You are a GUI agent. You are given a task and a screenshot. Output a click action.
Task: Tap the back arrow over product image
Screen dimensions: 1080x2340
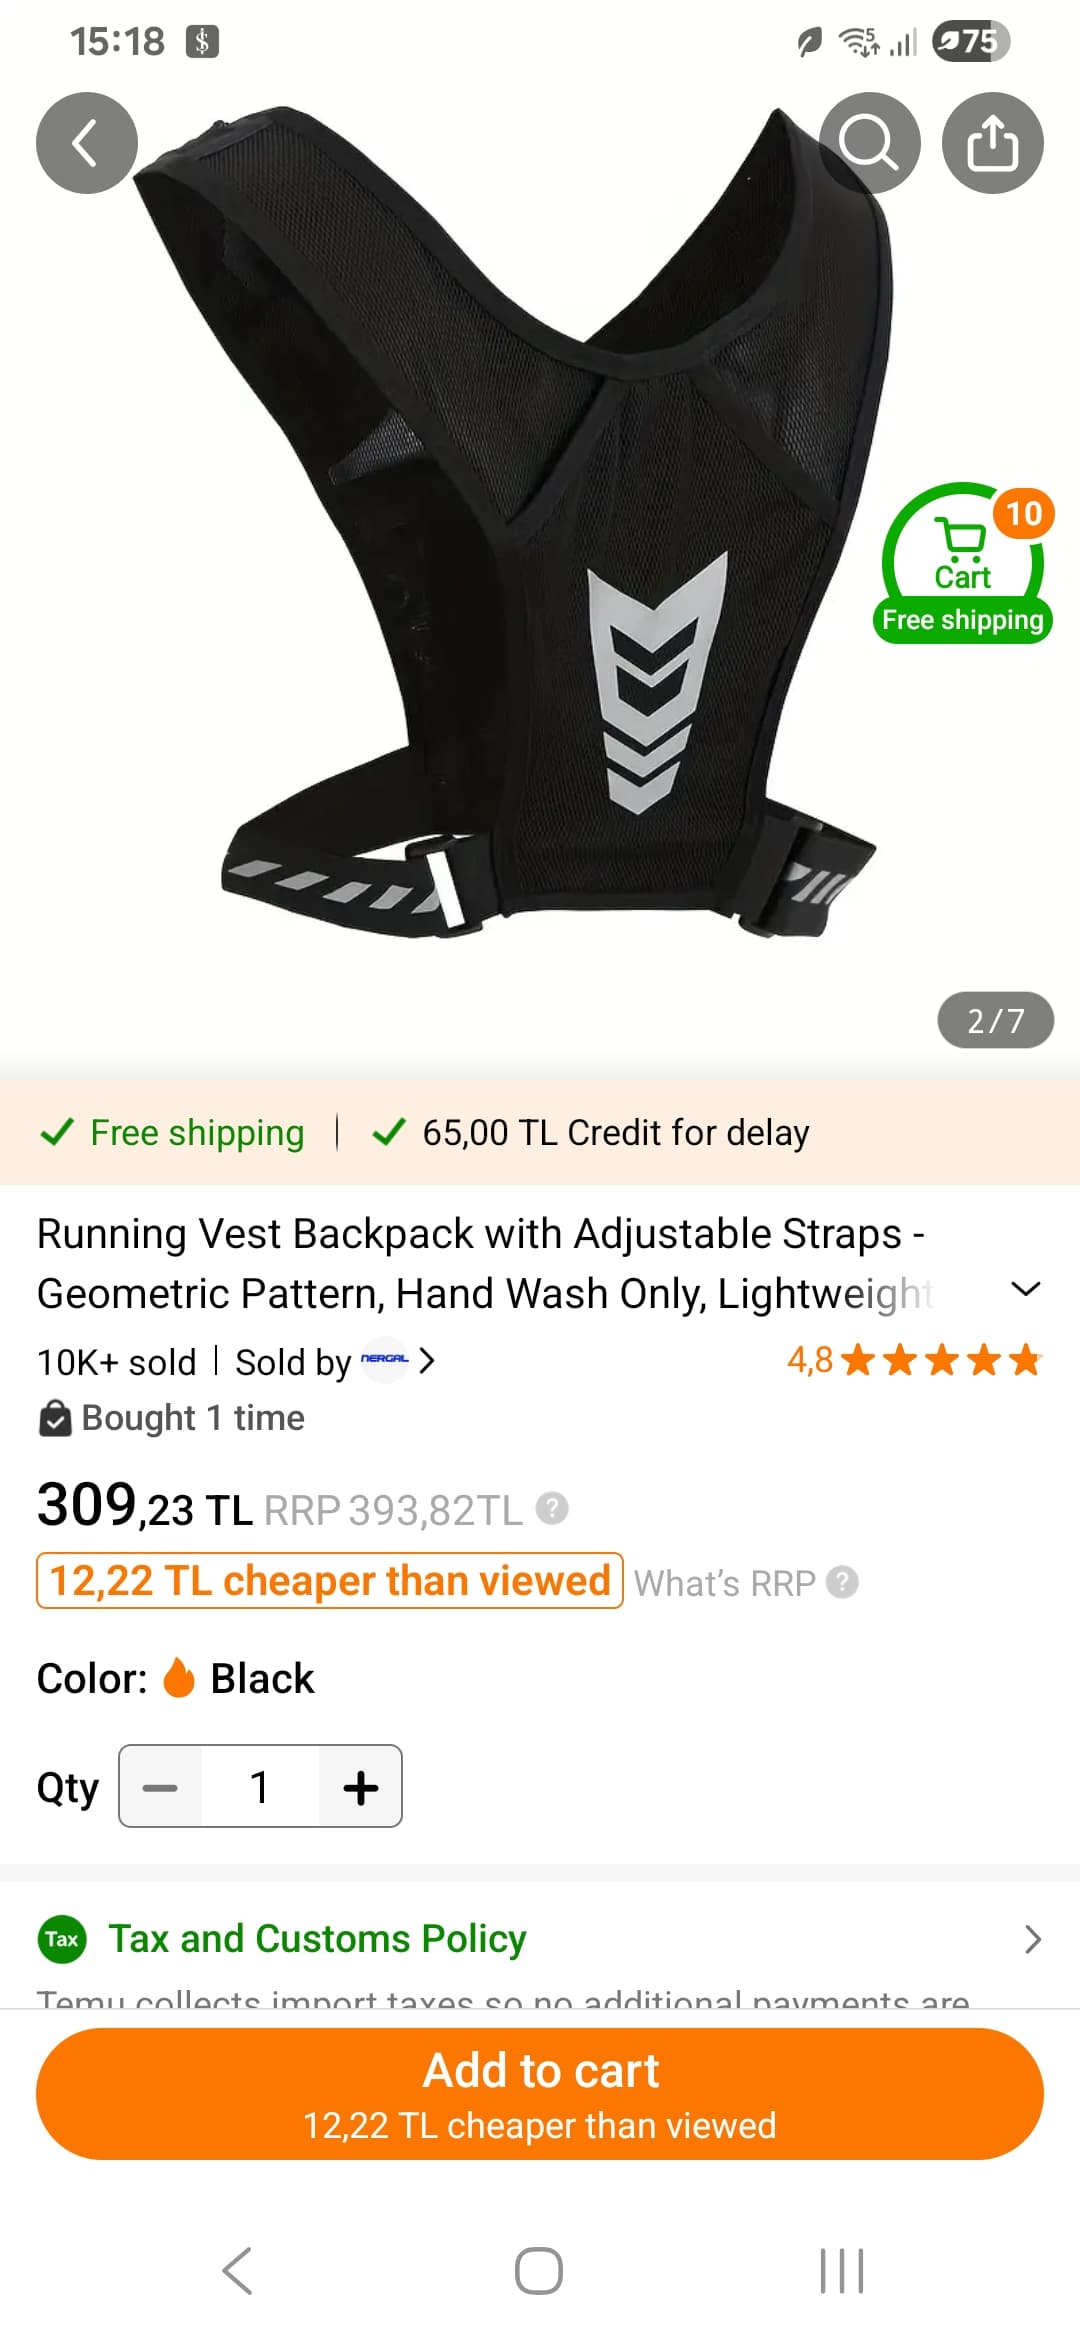87,143
